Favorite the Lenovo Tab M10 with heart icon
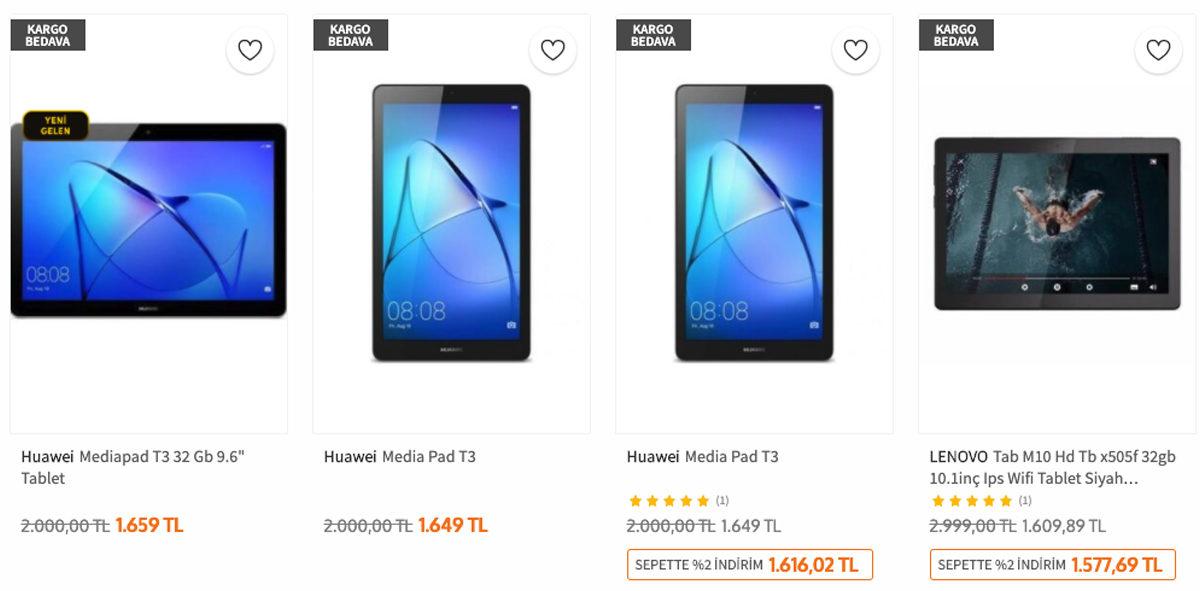This screenshot has width=1200, height=591. coord(1158,50)
